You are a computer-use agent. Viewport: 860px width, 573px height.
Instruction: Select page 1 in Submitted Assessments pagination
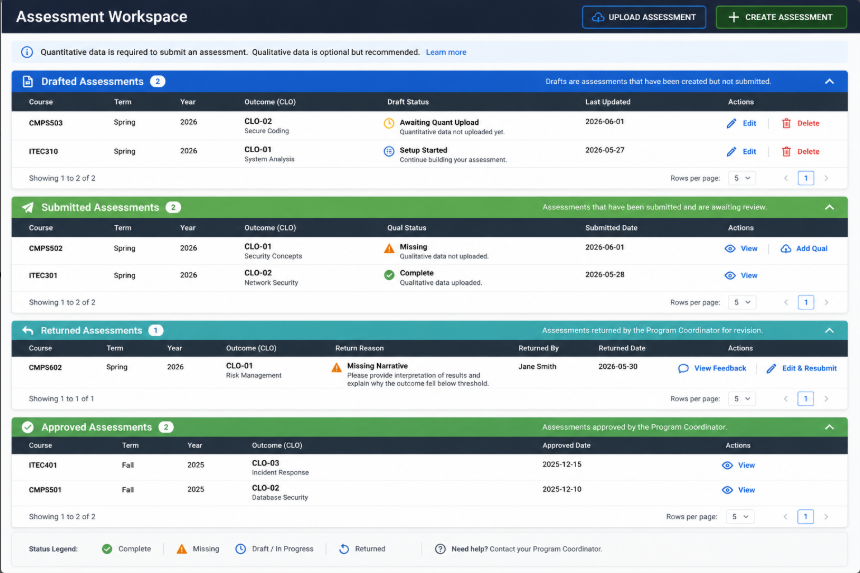point(806,302)
